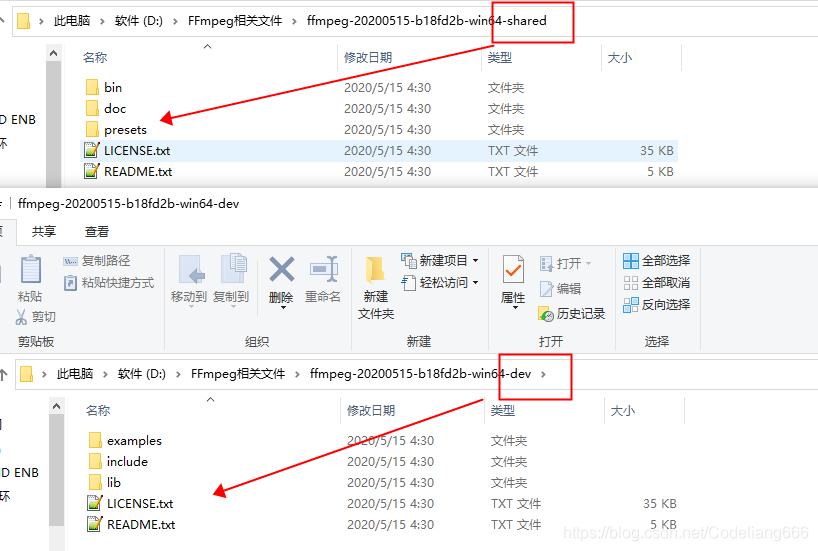The height and width of the screenshot is (551, 818).
Task: Select the include folder
Action: pyautogui.click(x=118, y=462)
